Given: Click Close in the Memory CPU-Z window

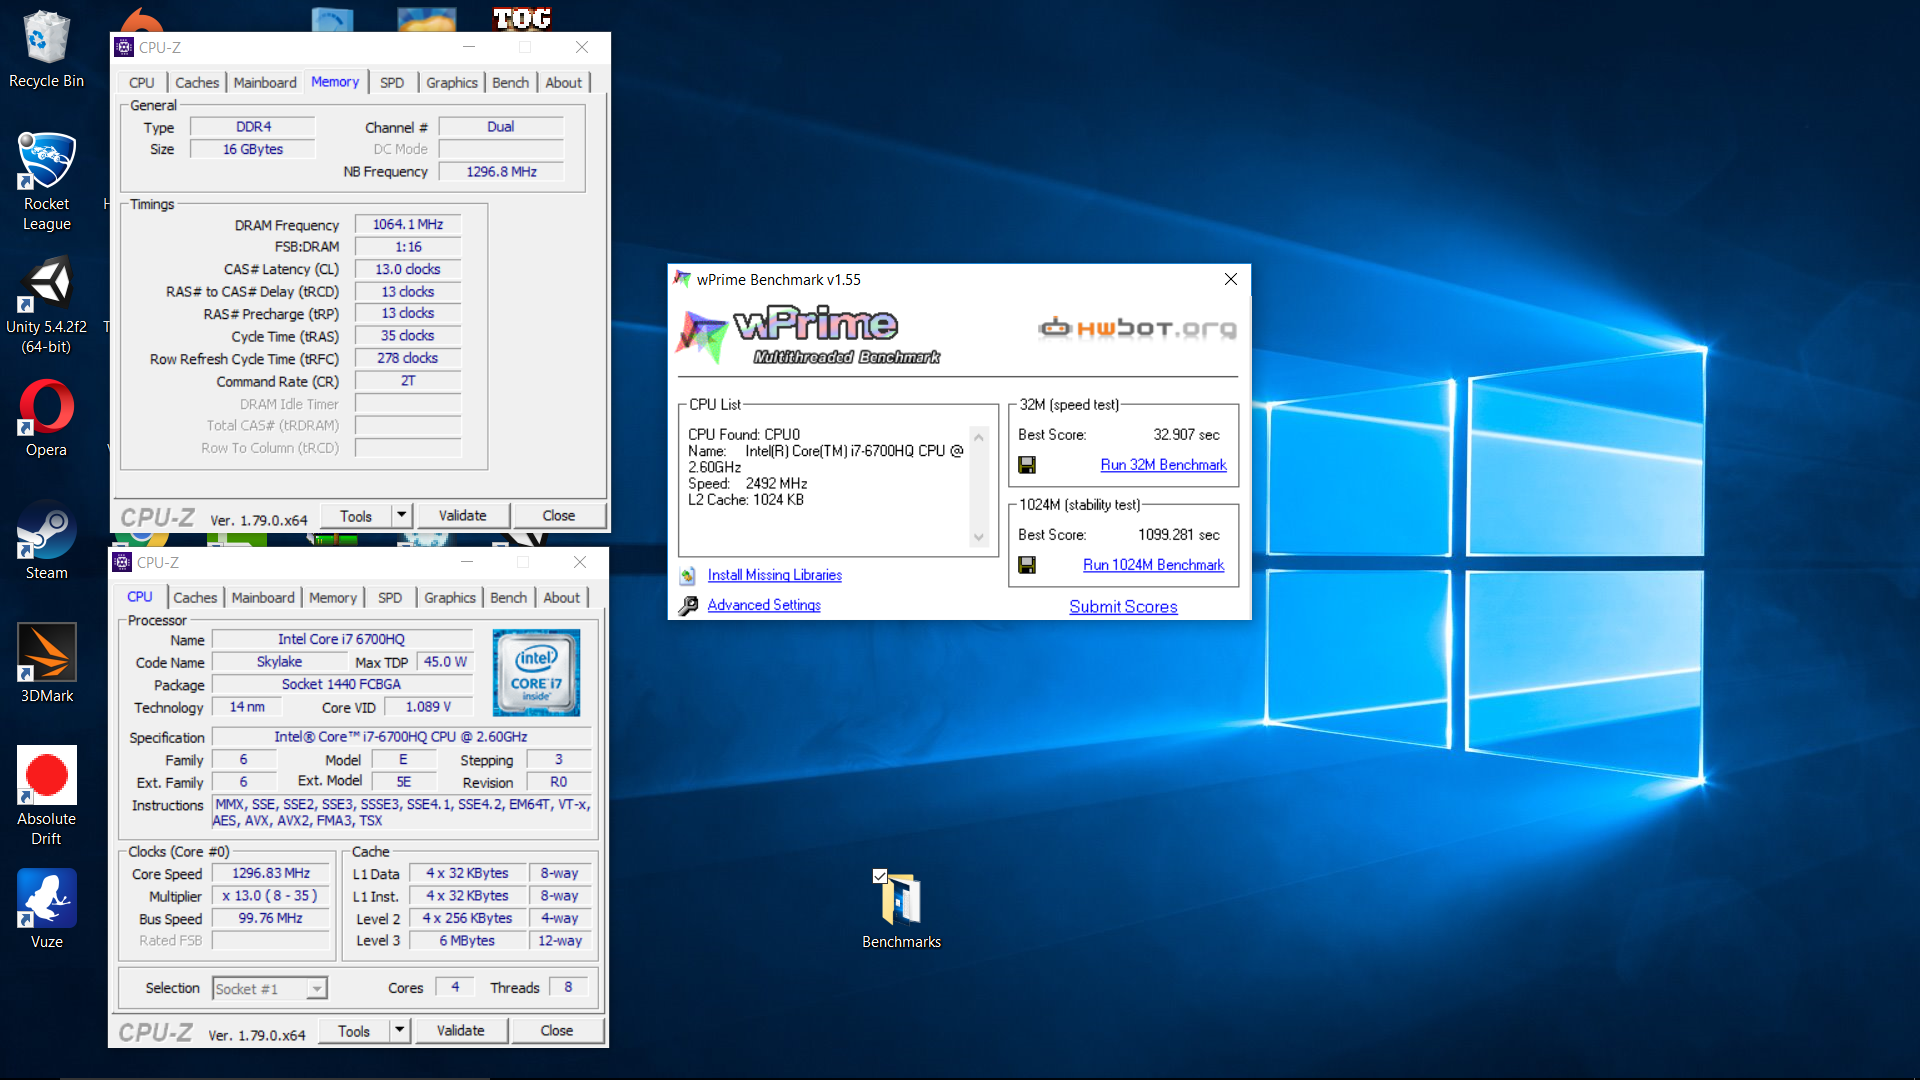Looking at the screenshot, I should pyautogui.click(x=559, y=516).
